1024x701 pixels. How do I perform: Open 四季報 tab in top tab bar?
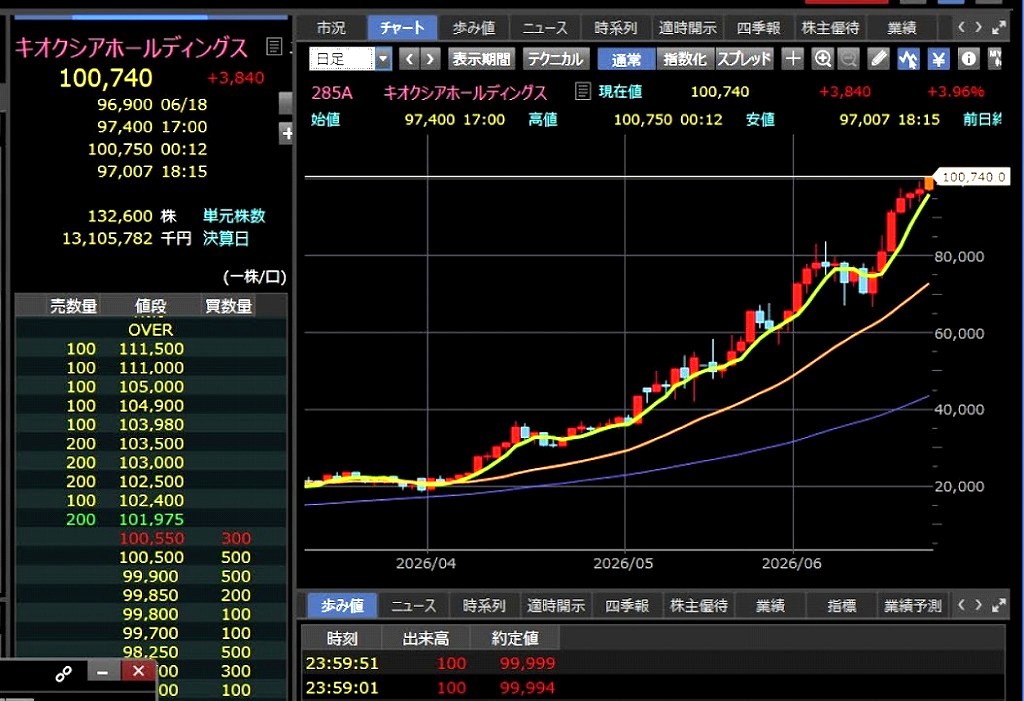759,27
